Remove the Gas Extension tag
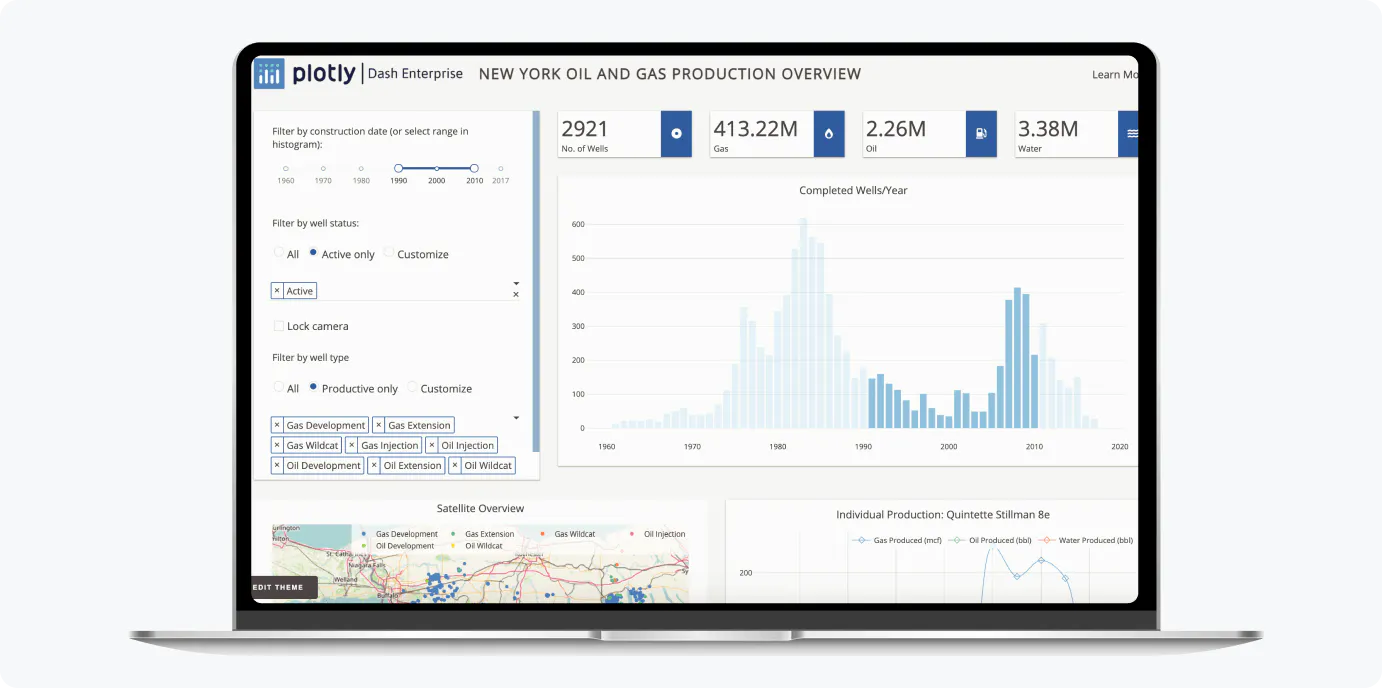This screenshot has width=1382, height=688. (379, 425)
